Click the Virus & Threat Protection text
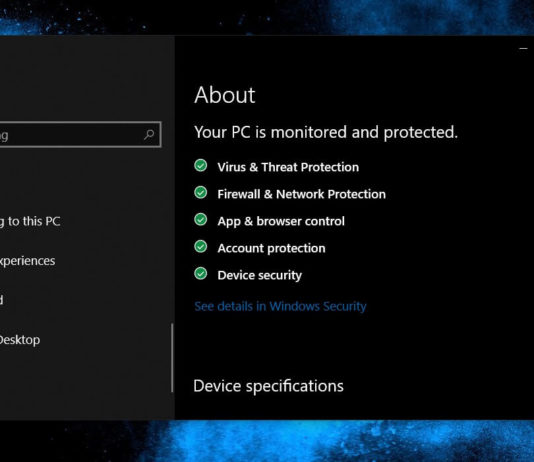The width and height of the screenshot is (534, 462). pos(288,167)
